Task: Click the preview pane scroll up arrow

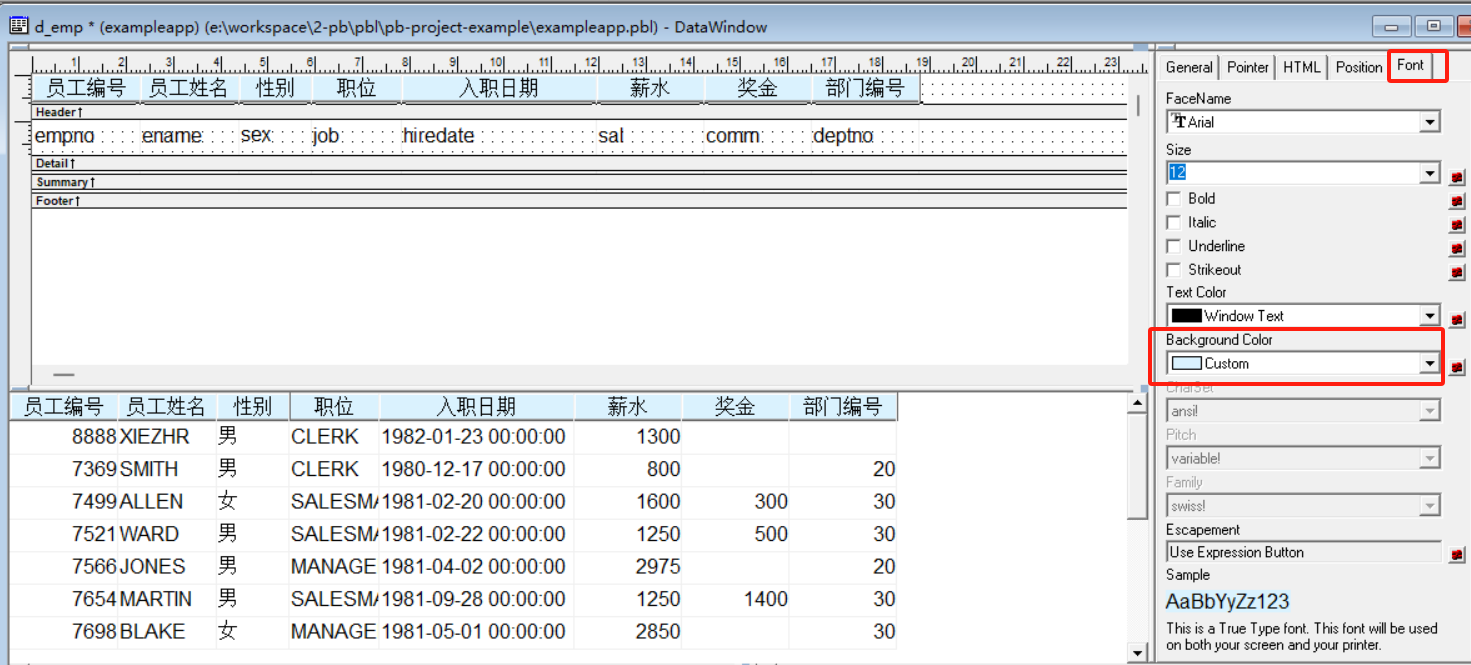Action: 1136,404
